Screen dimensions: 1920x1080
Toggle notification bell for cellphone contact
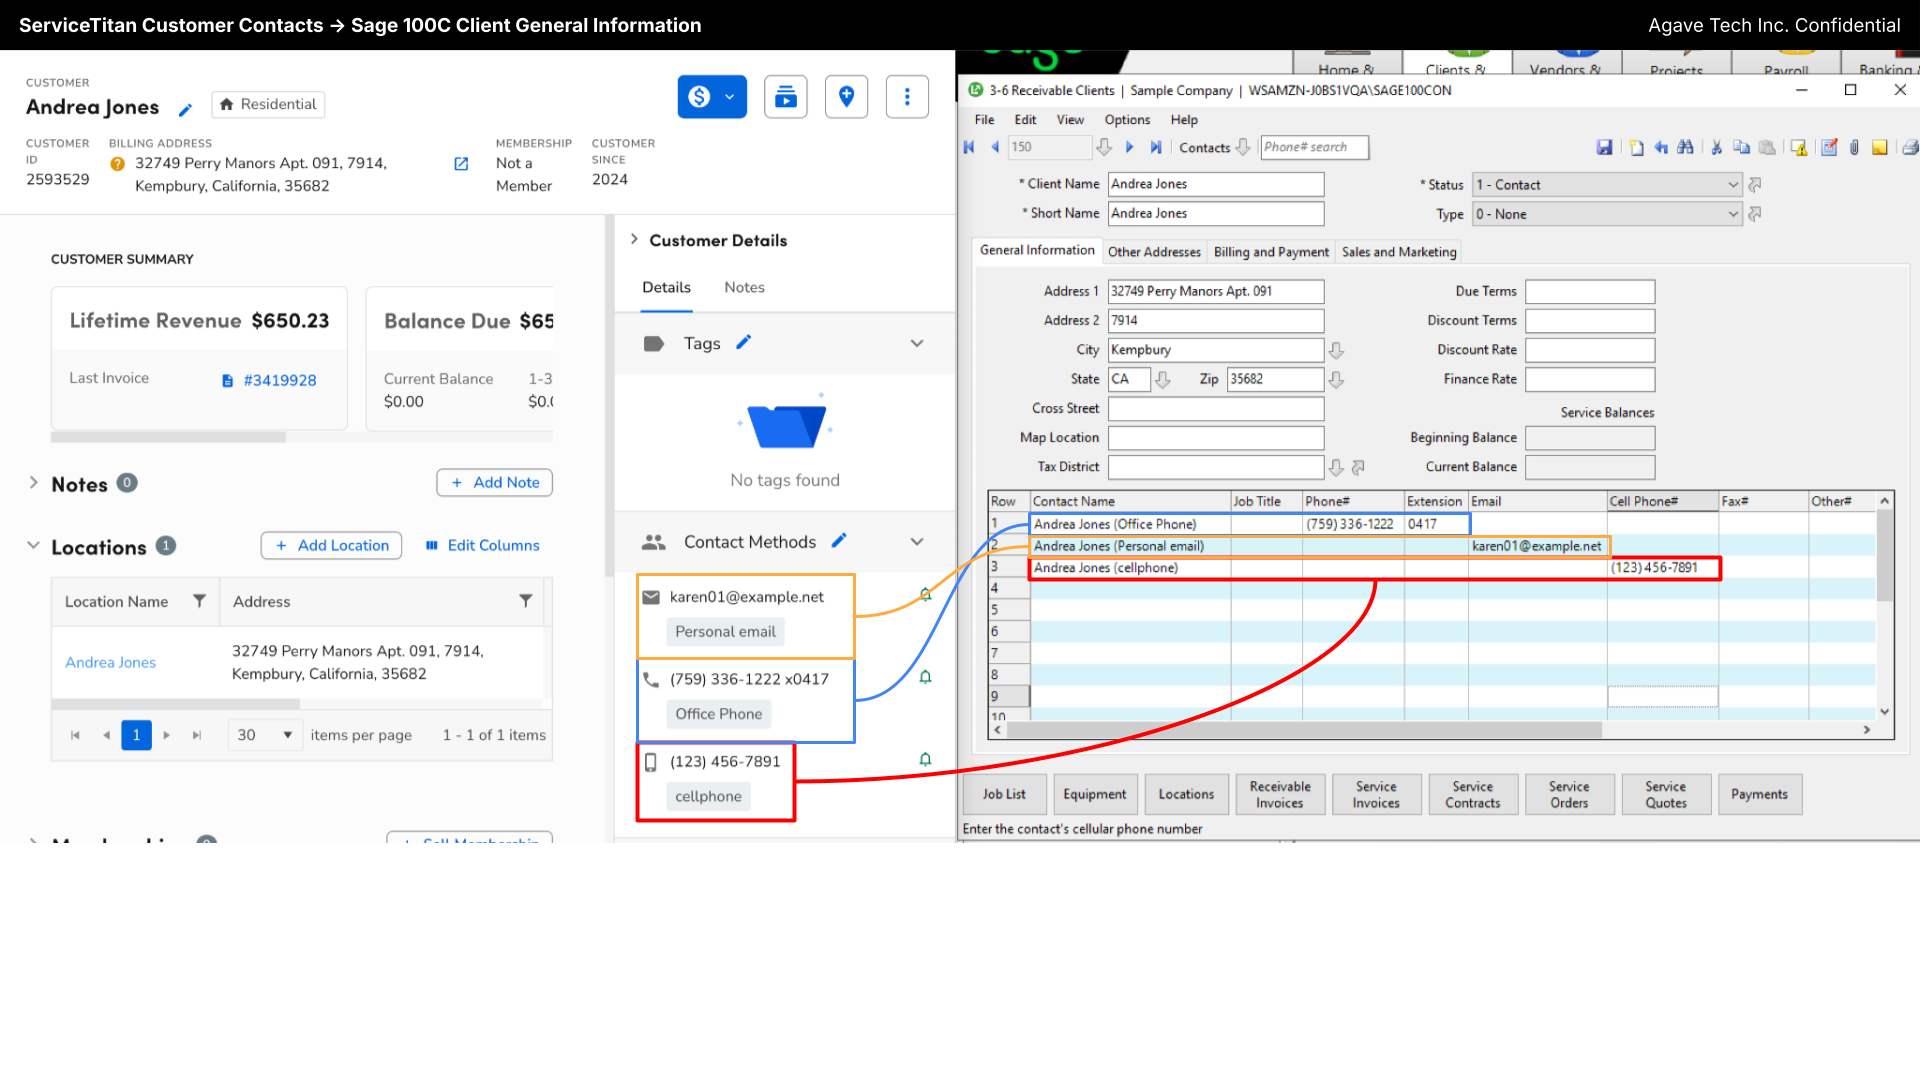926,760
